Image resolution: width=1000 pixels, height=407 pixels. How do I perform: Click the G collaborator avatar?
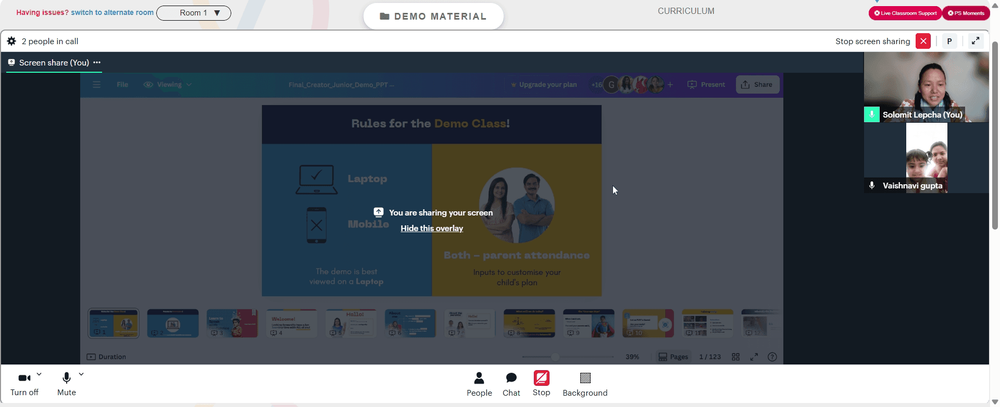tap(611, 84)
